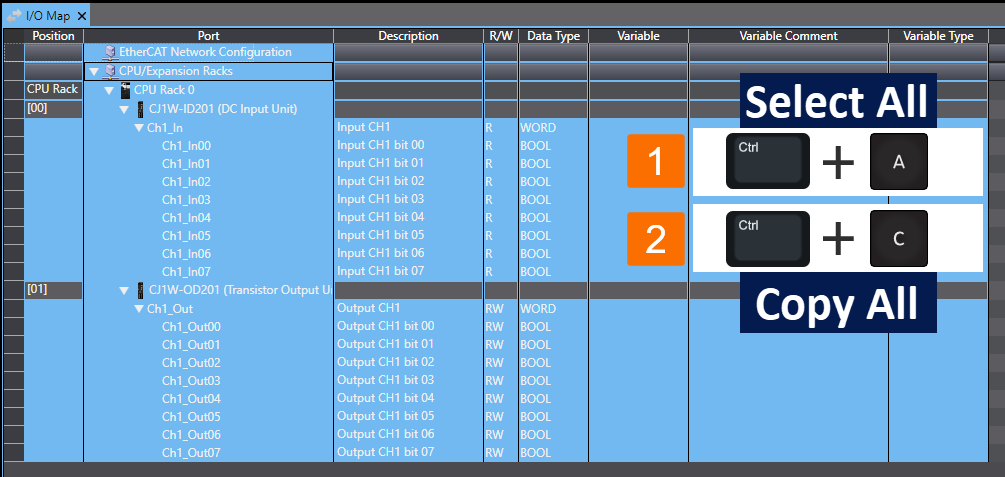Click the Data Type column header
The height and width of the screenshot is (477, 1005).
pyautogui.click(x=554, y=36)
